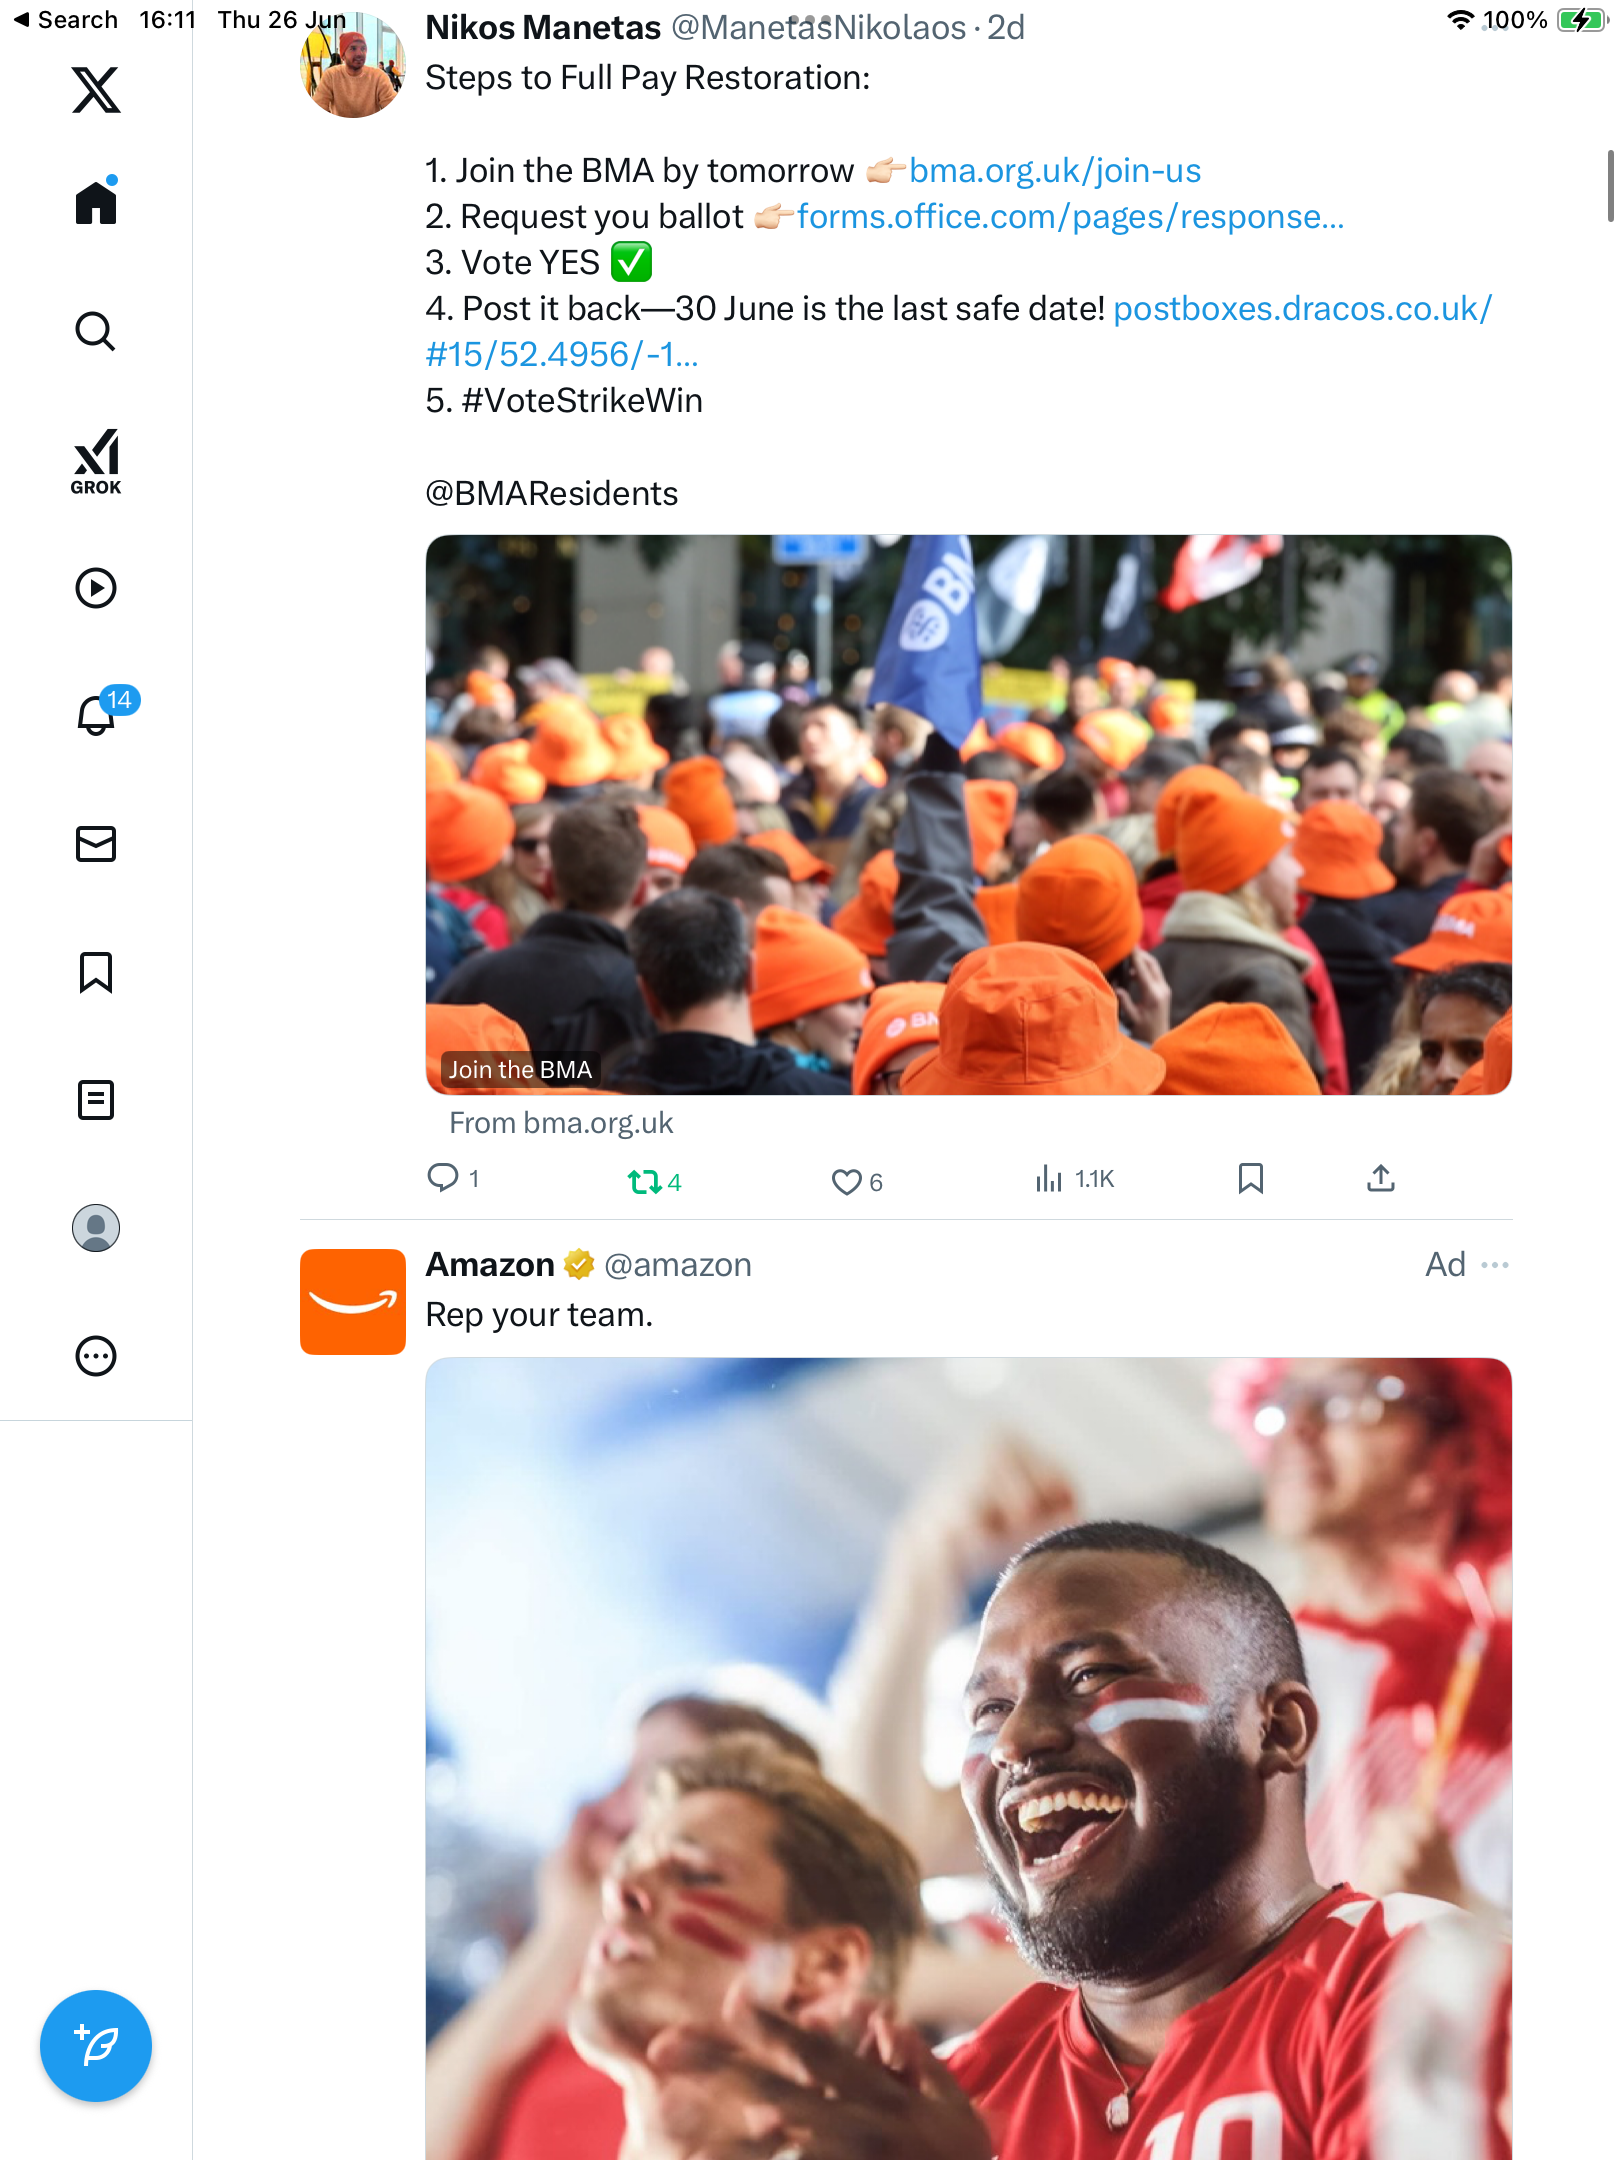The height and width of the screenshot is (2160, 1620).
Task: Compose a new post with the blue button
Action: pyautogui.click(x=96, y=2046)
